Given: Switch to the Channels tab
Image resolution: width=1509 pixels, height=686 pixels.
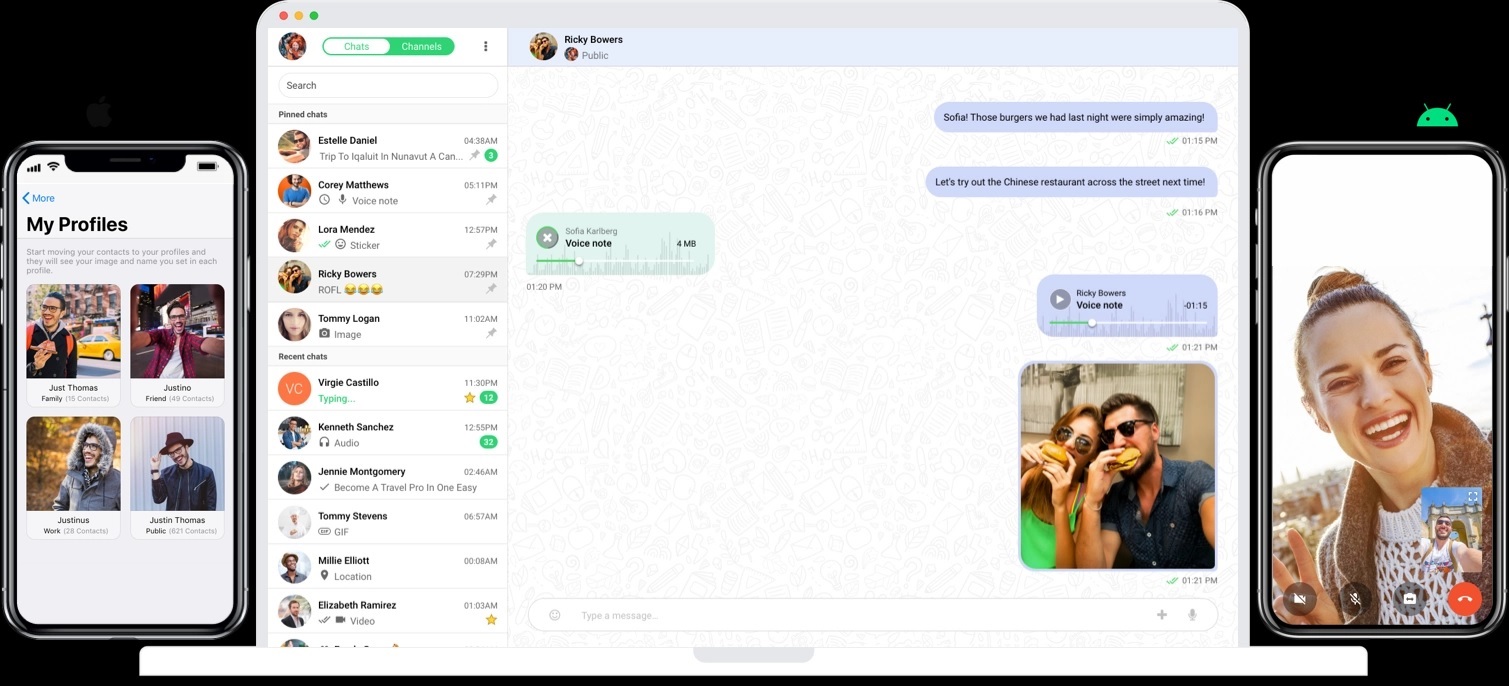Looking at the screenshot, I should tap(421, 46).
